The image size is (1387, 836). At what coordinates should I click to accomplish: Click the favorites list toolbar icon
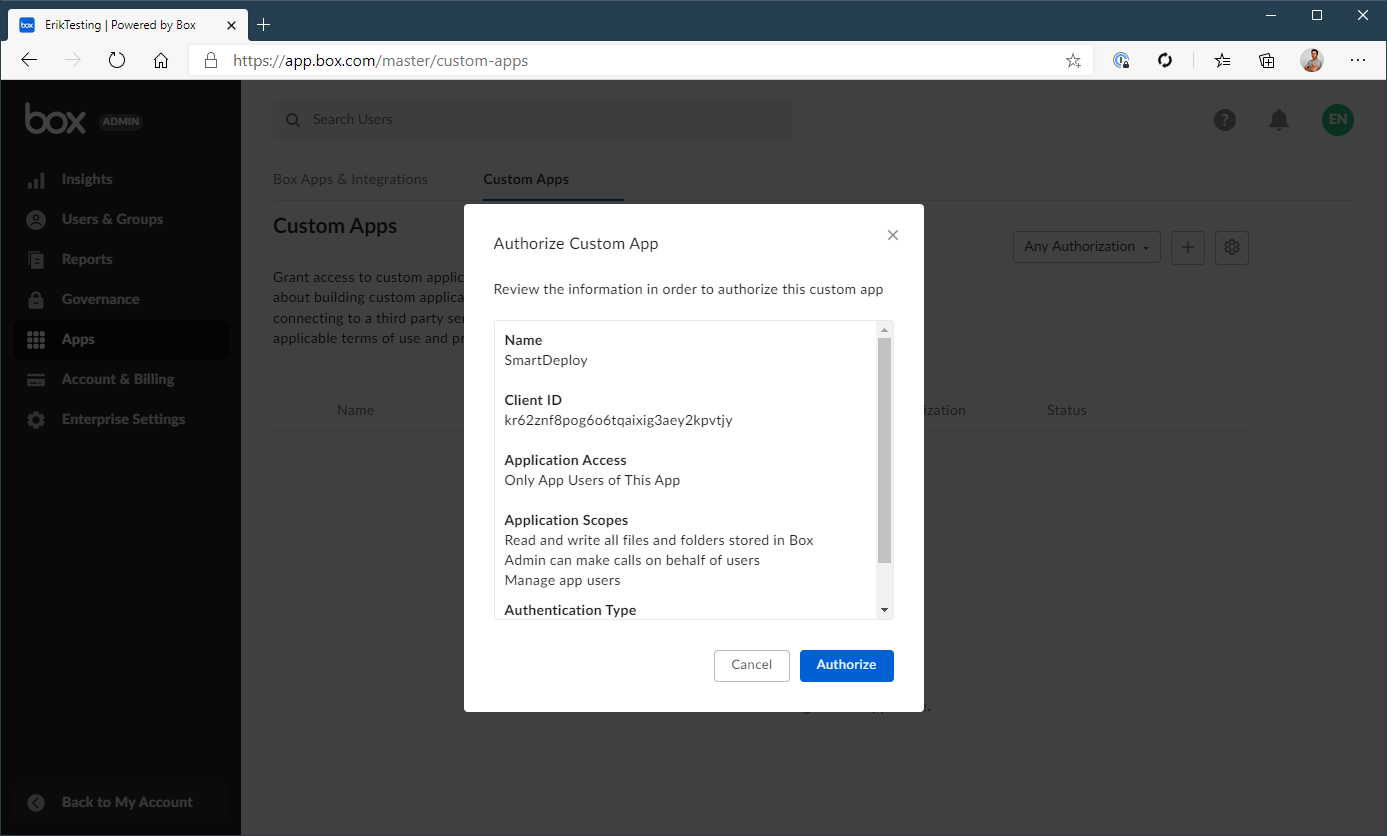pyautogui.click(x=1222, y=60)
